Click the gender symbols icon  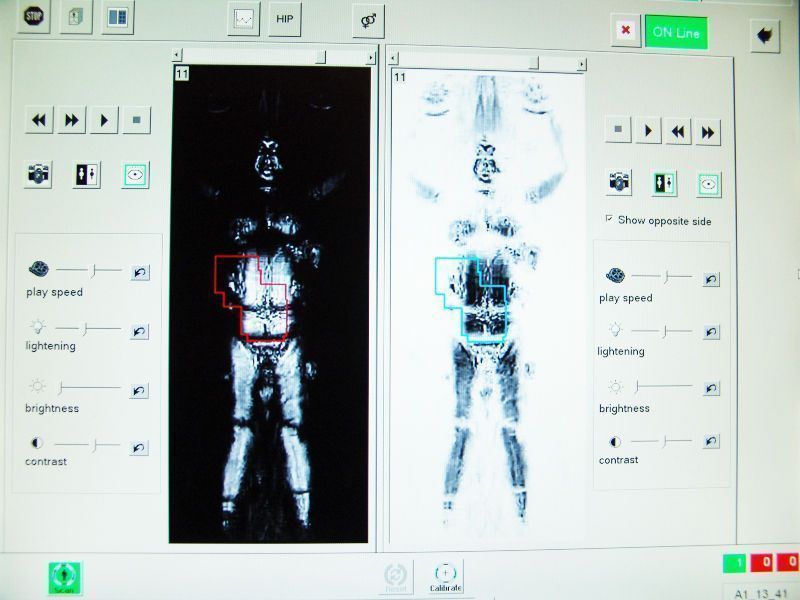(x=368, y=21)
